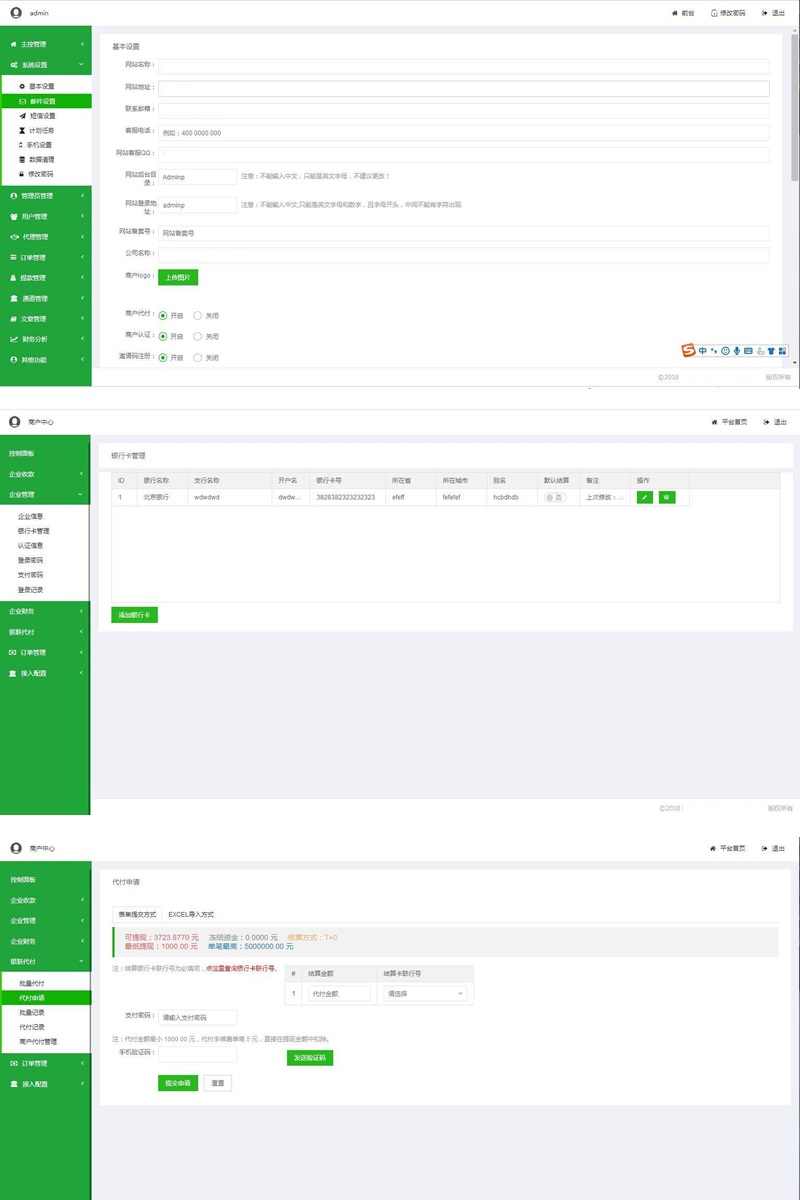Click card number 3828382323232323 cell
Viewport: 800px width, 1200px height.
(x=346, y=497)
